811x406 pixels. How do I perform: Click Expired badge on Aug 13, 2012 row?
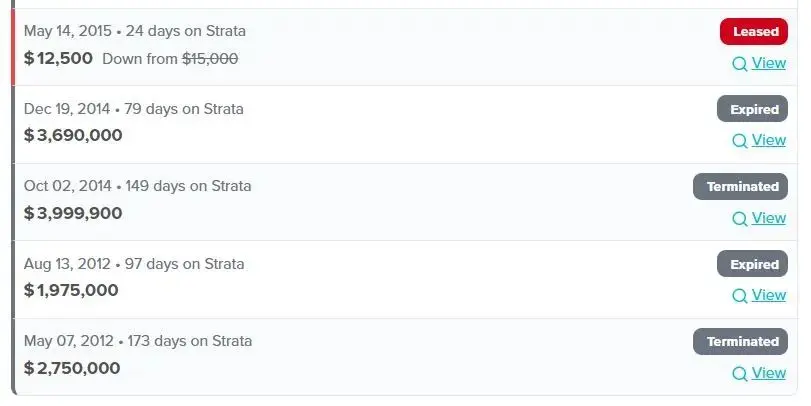pyautogui.click(x=752, y=264)
